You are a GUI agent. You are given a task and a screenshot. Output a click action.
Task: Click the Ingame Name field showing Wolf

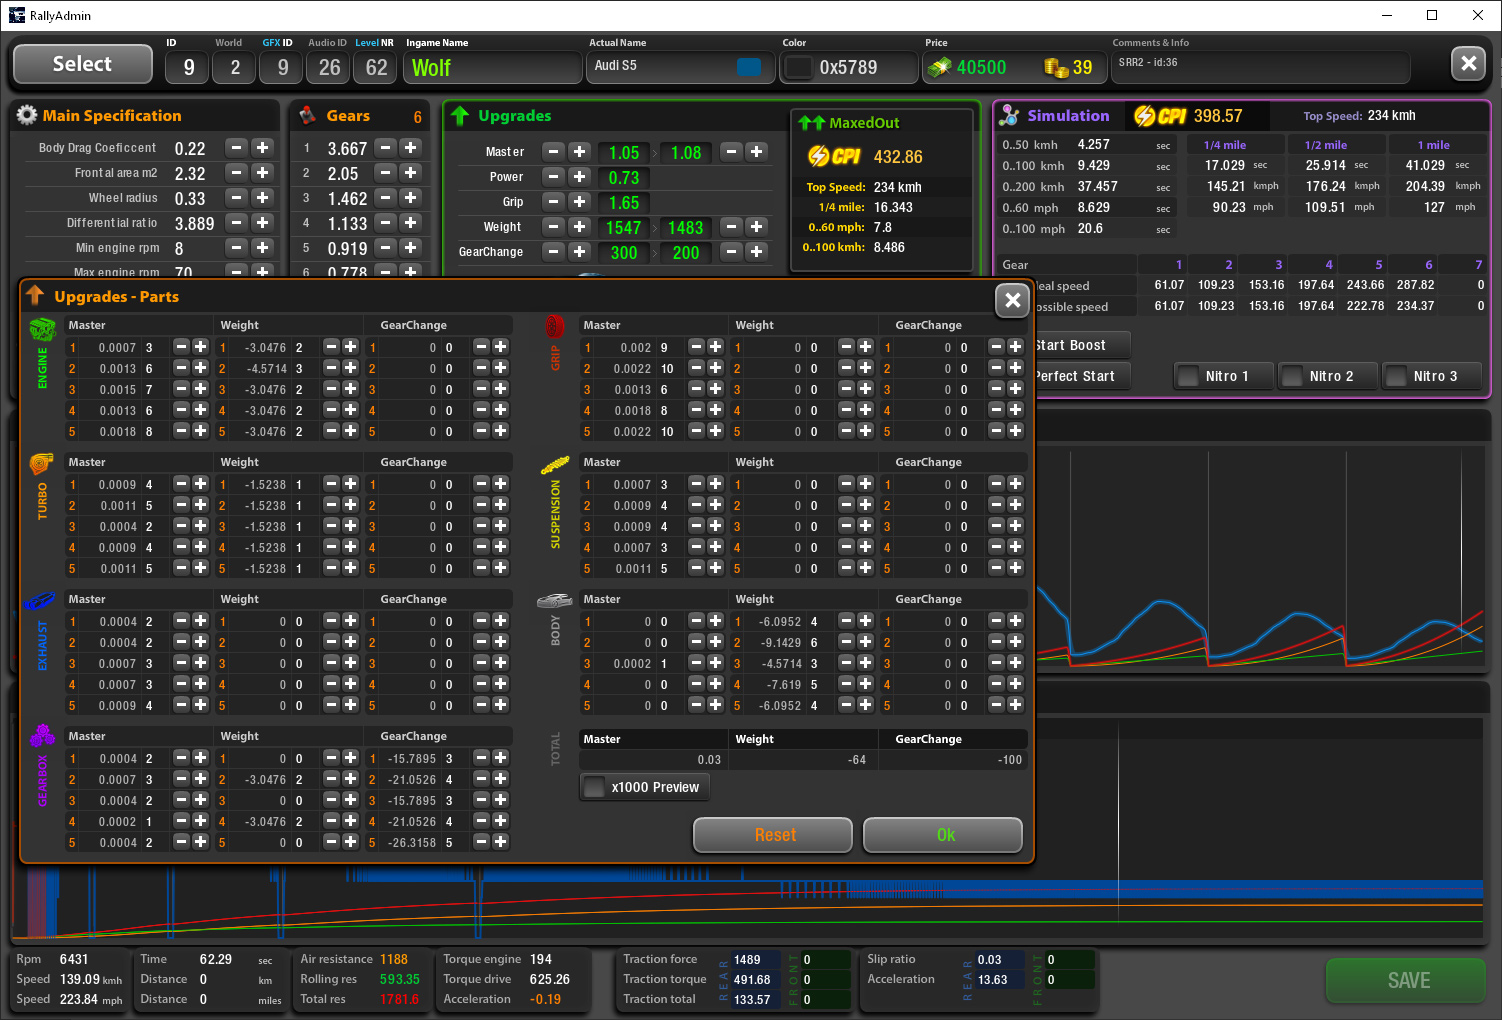pos(493,68)
